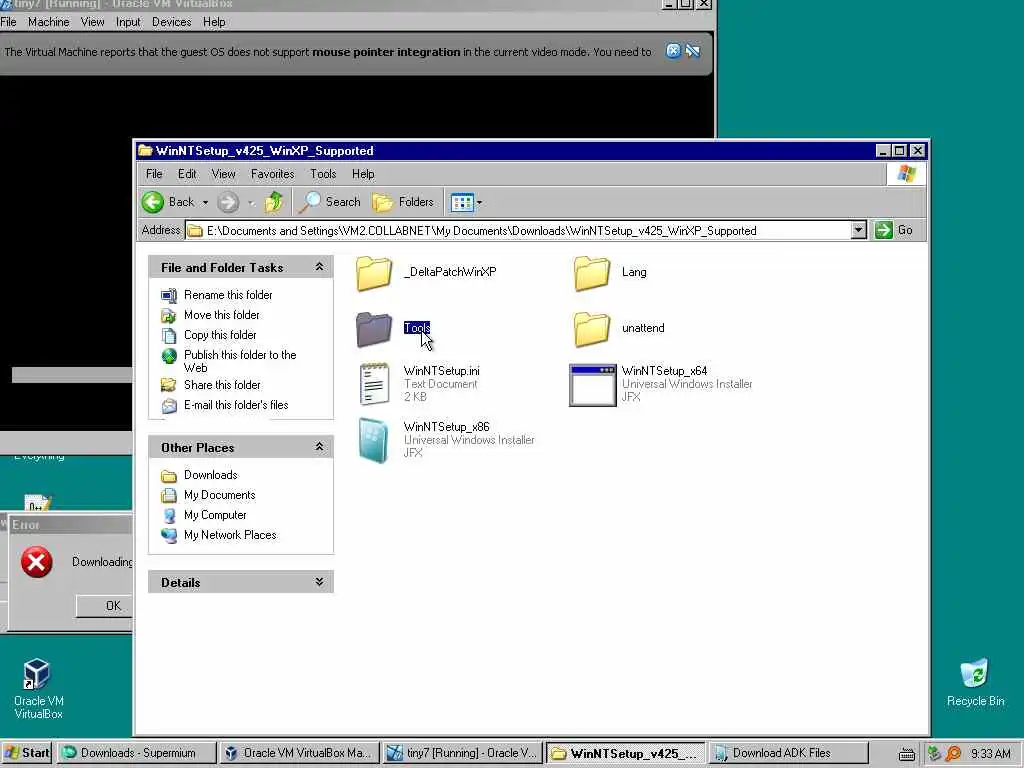Open My Network Places link
Viewport: 1024px width, 768px height.
click(230, 535)
